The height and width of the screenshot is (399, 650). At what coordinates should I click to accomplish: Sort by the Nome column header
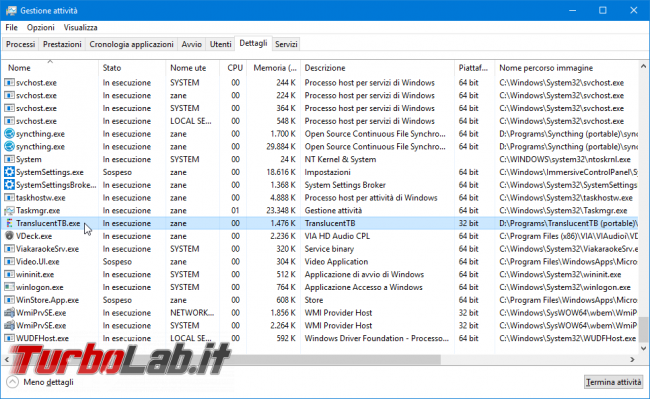pyautogui.click(x=50, y=68)
